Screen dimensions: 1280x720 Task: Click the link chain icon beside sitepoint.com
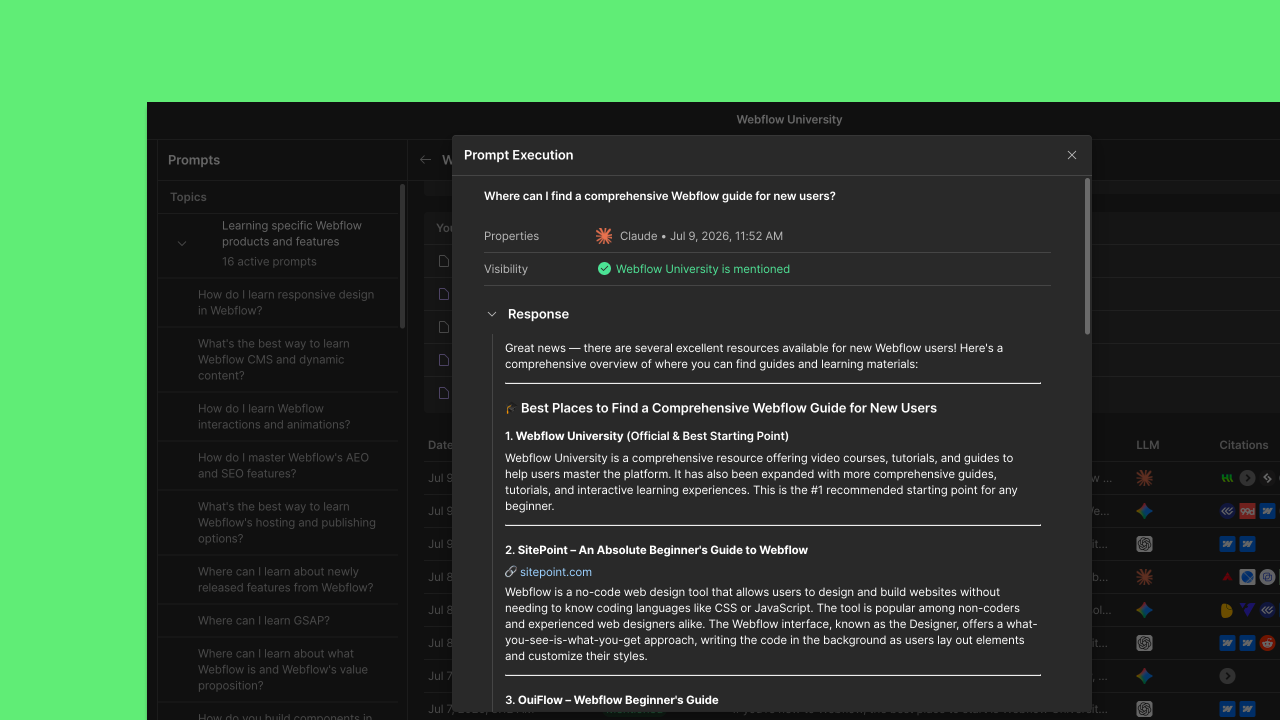click(x=511, y=572)
